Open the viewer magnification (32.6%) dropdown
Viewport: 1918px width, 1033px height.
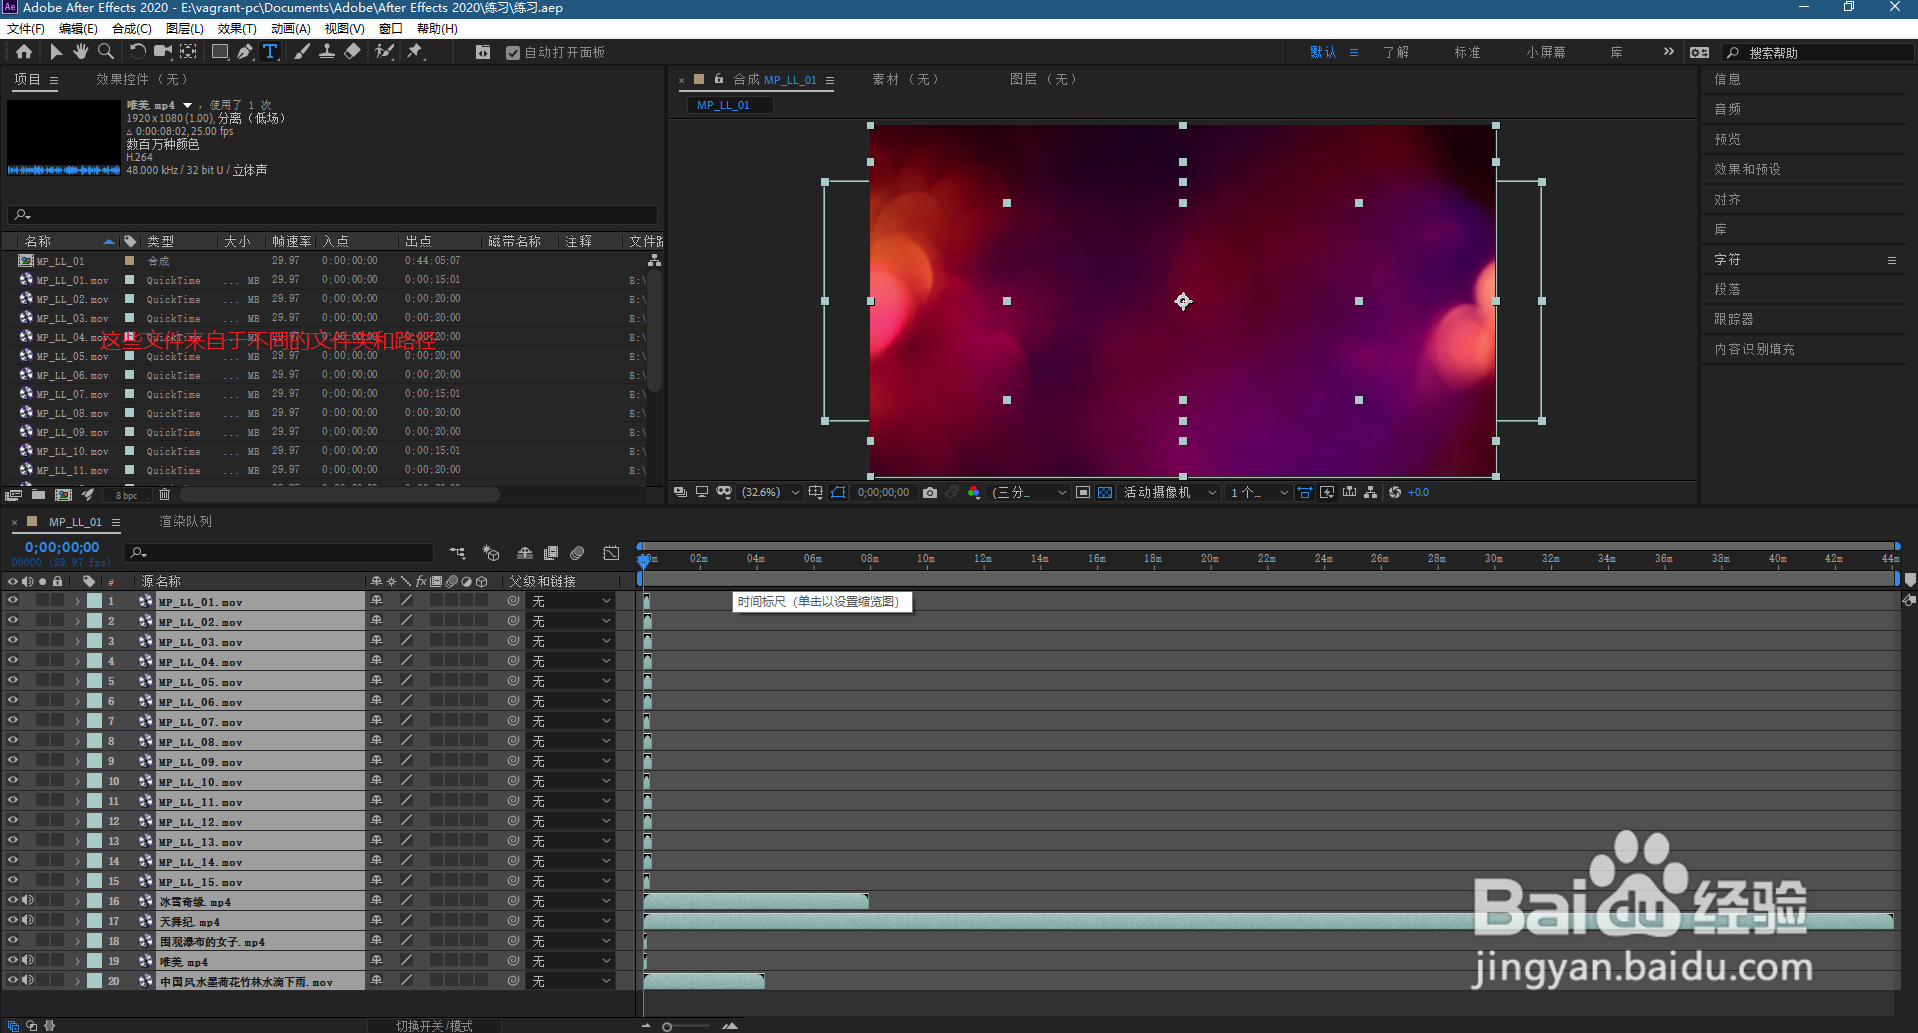pos(770,493)
